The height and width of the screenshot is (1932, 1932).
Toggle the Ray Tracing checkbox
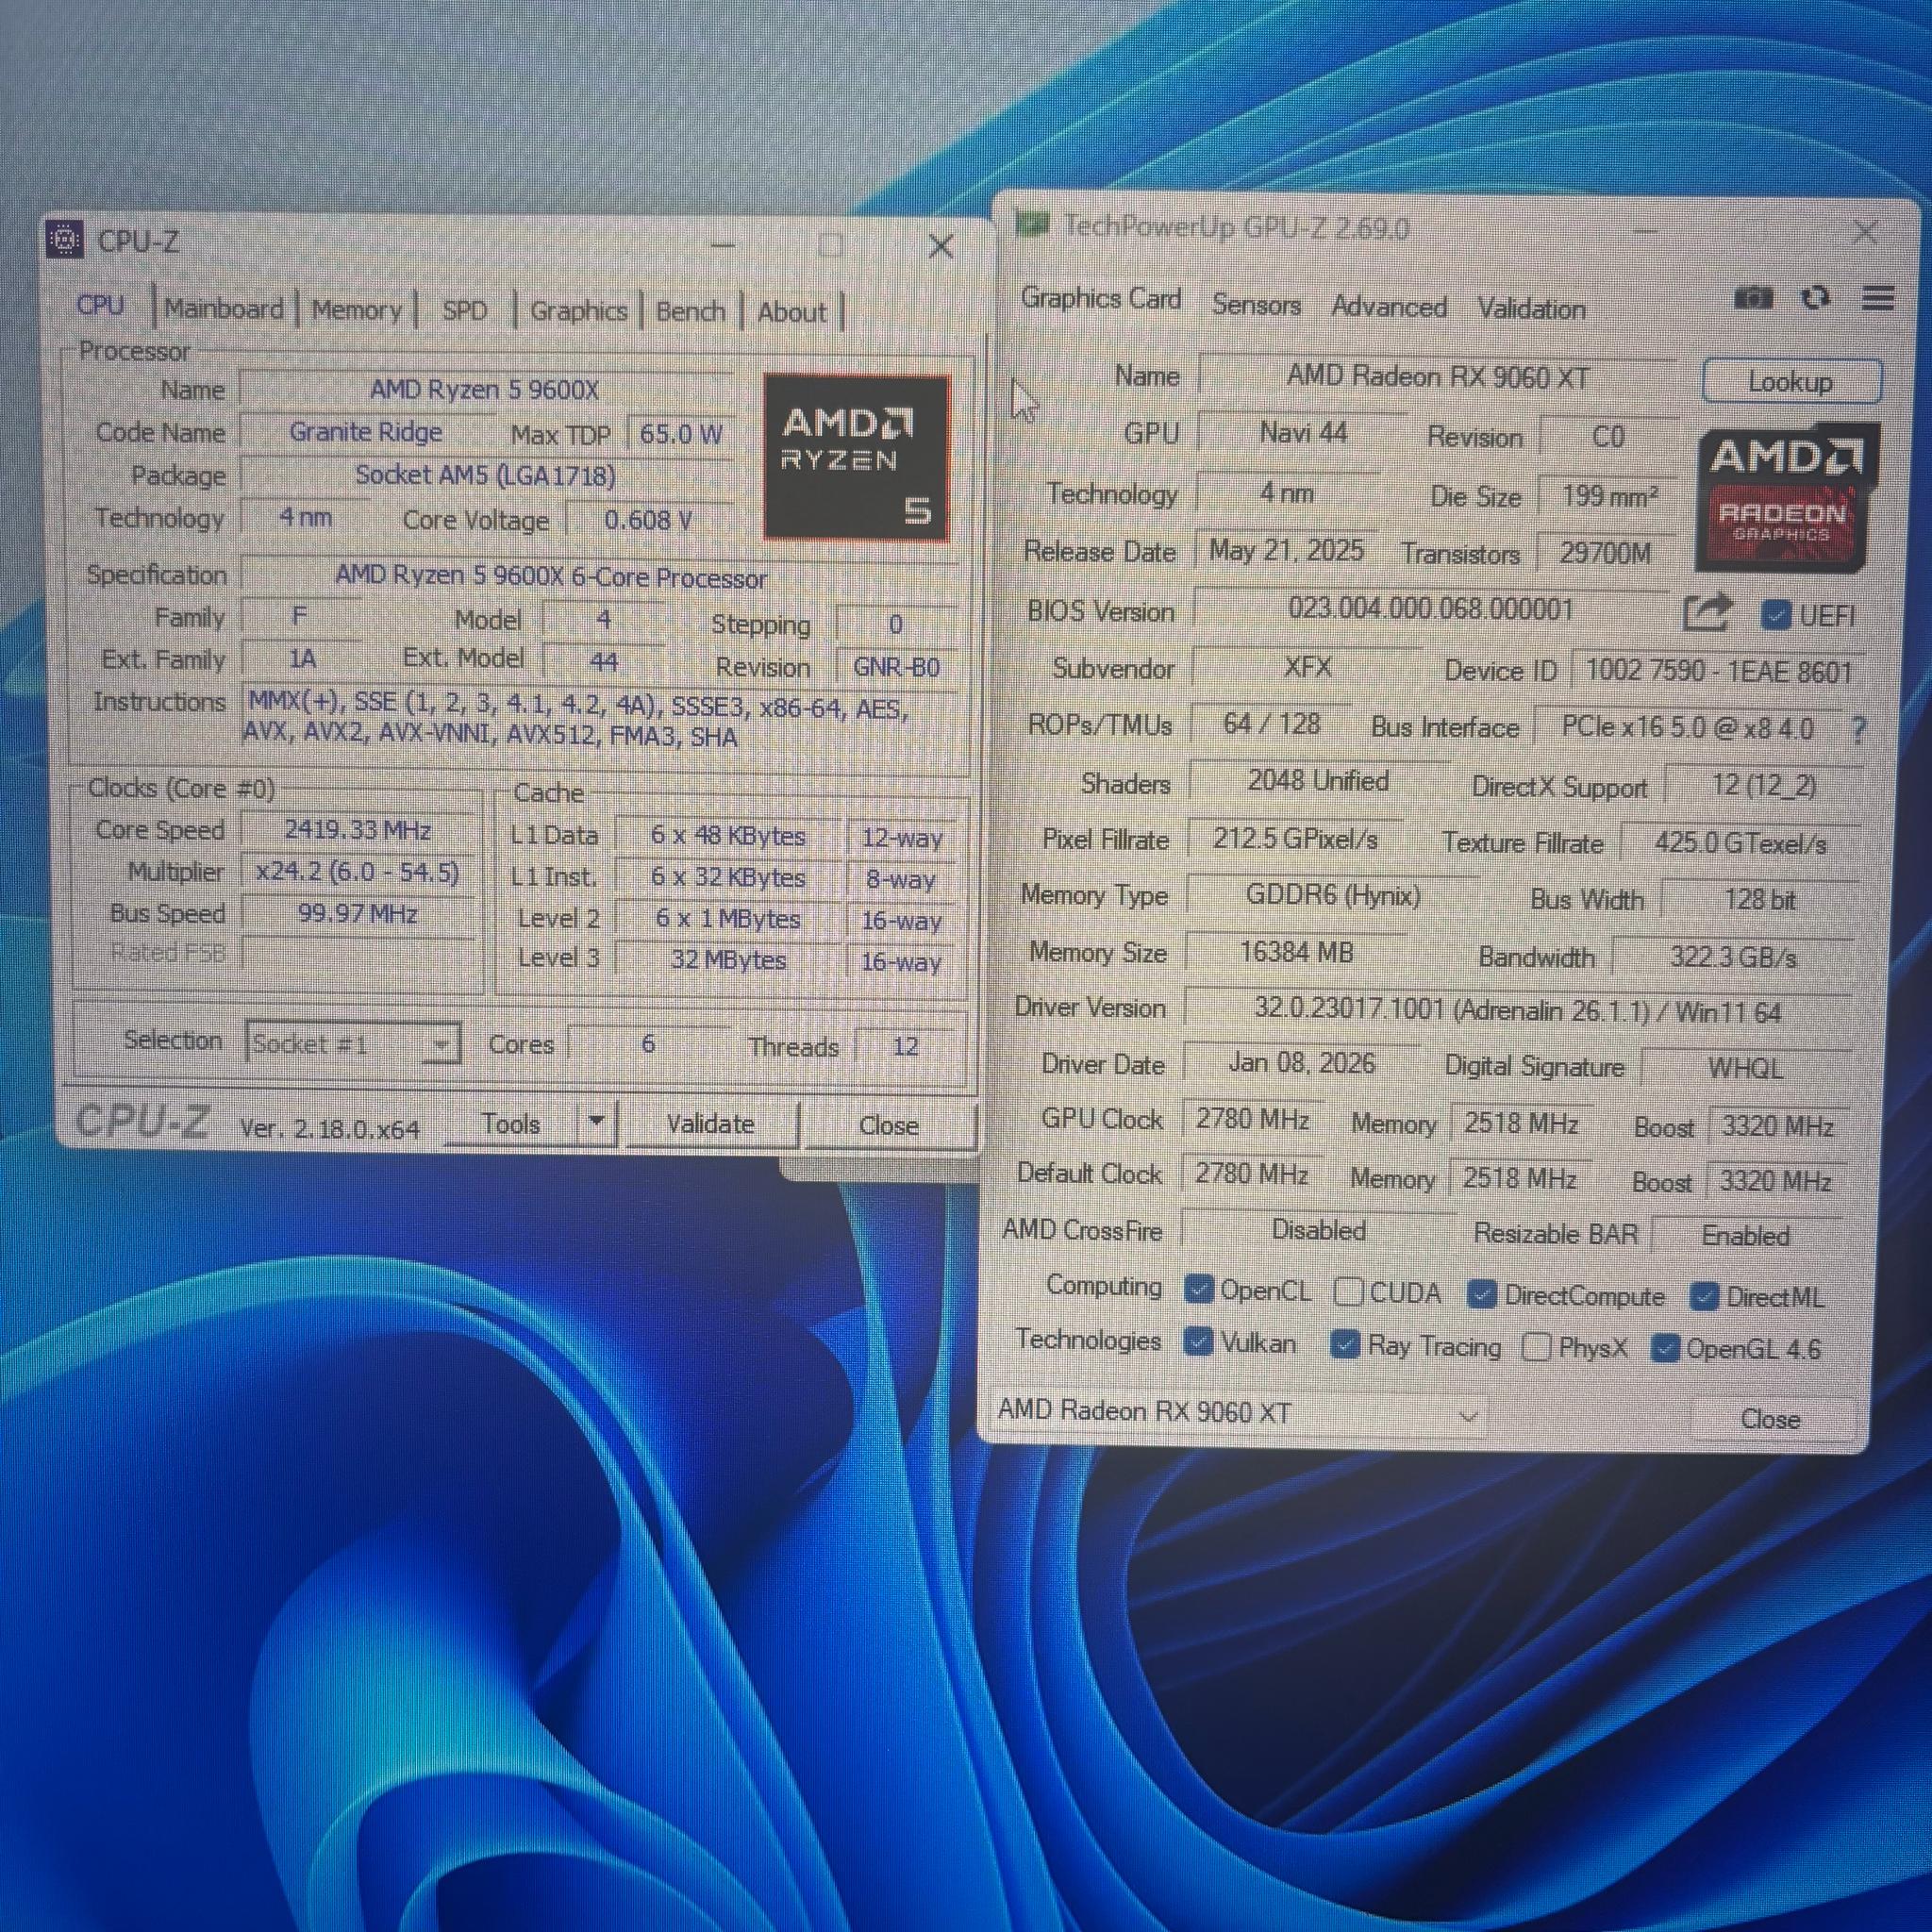(1345, 1345)
